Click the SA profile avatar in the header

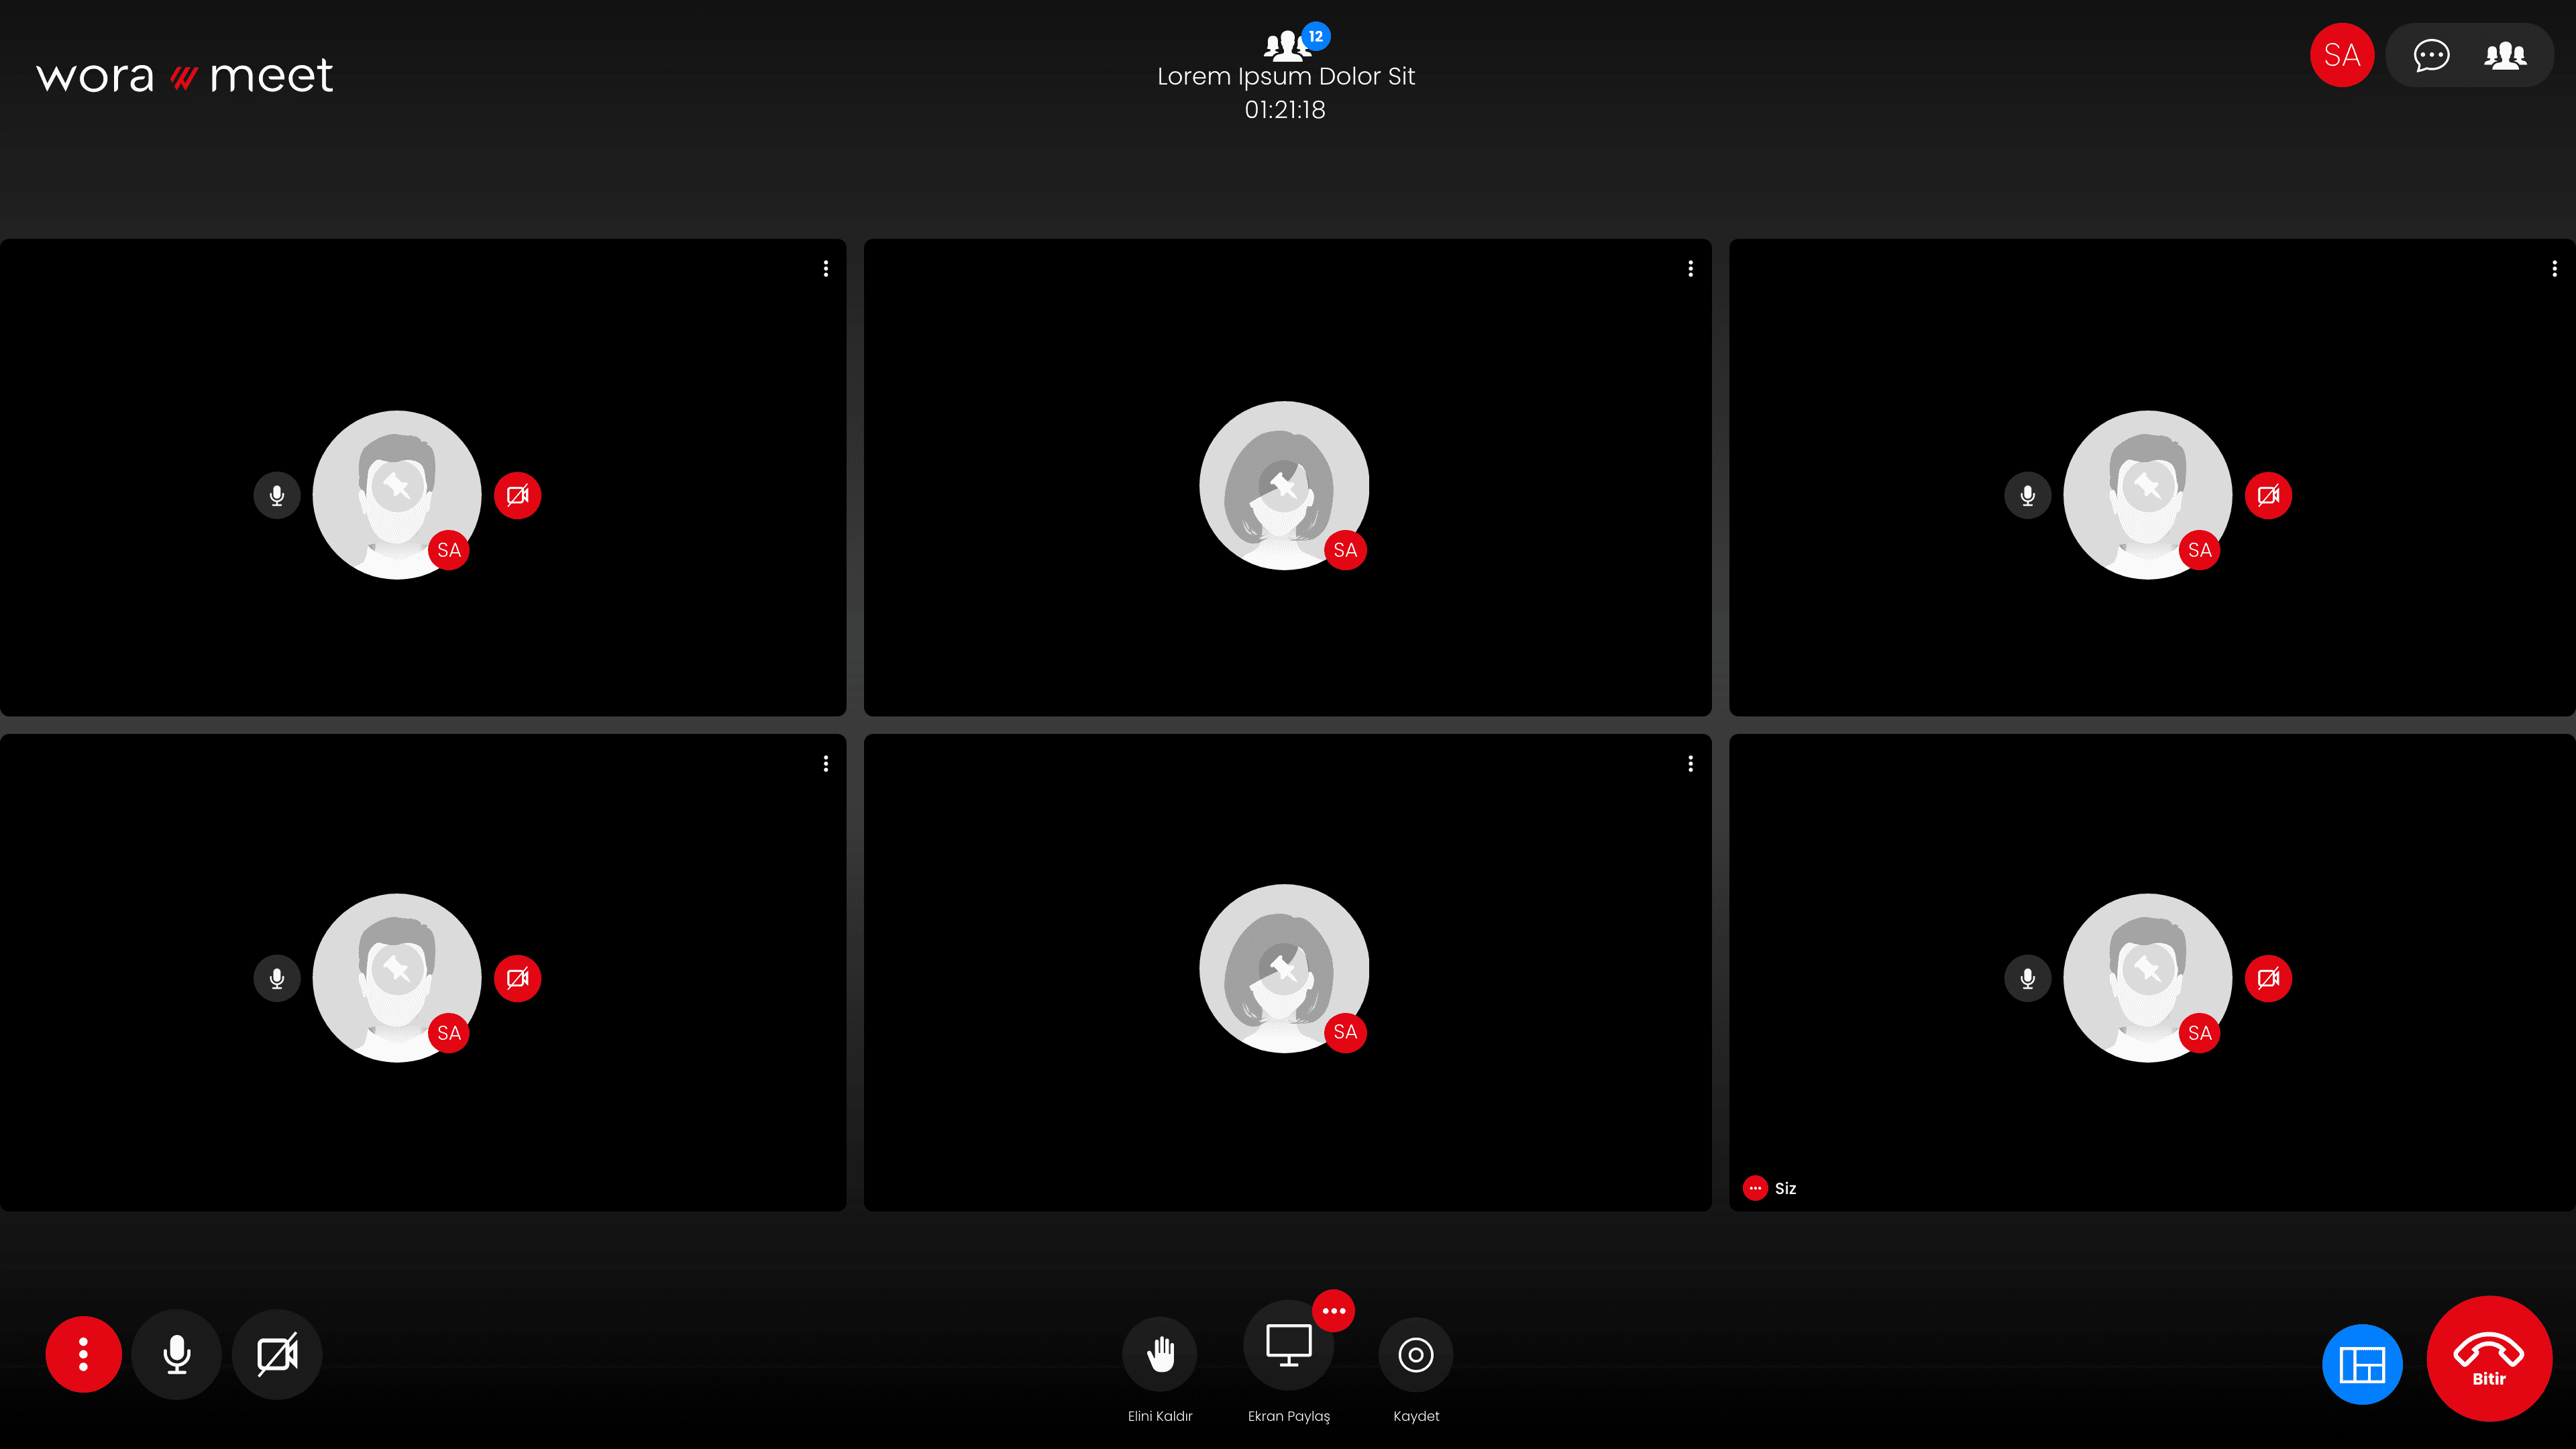tap(2342, 55)
